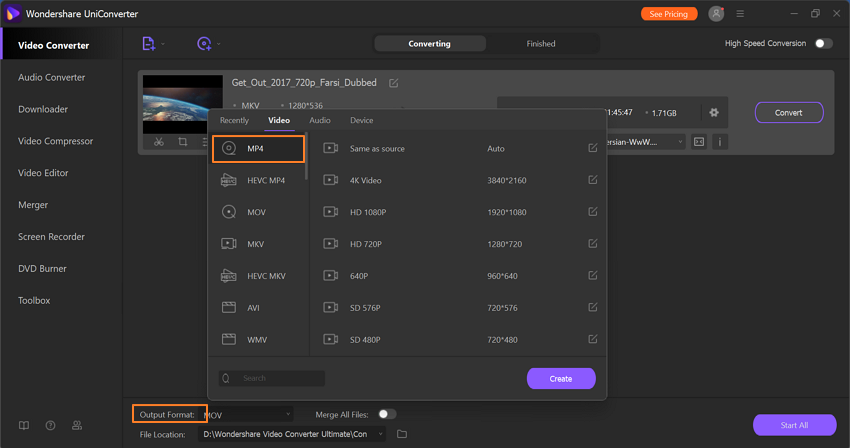Viewport: 850px width, 448px height.
Task: Click the format Search input field
Action: (272, 378)
